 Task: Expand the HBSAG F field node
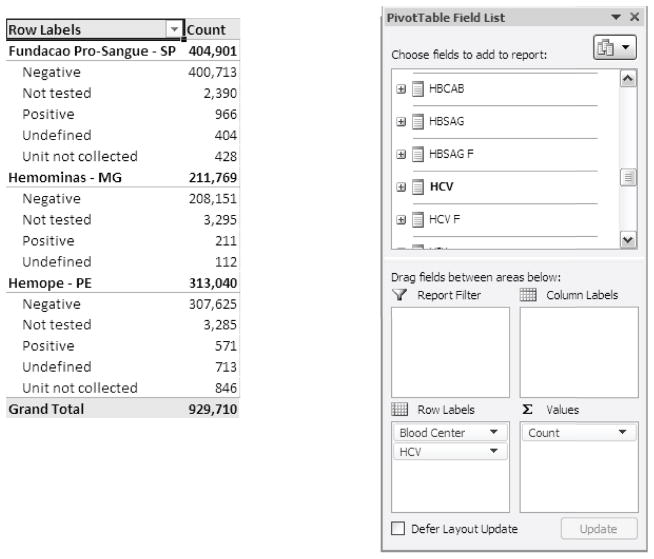400,153
